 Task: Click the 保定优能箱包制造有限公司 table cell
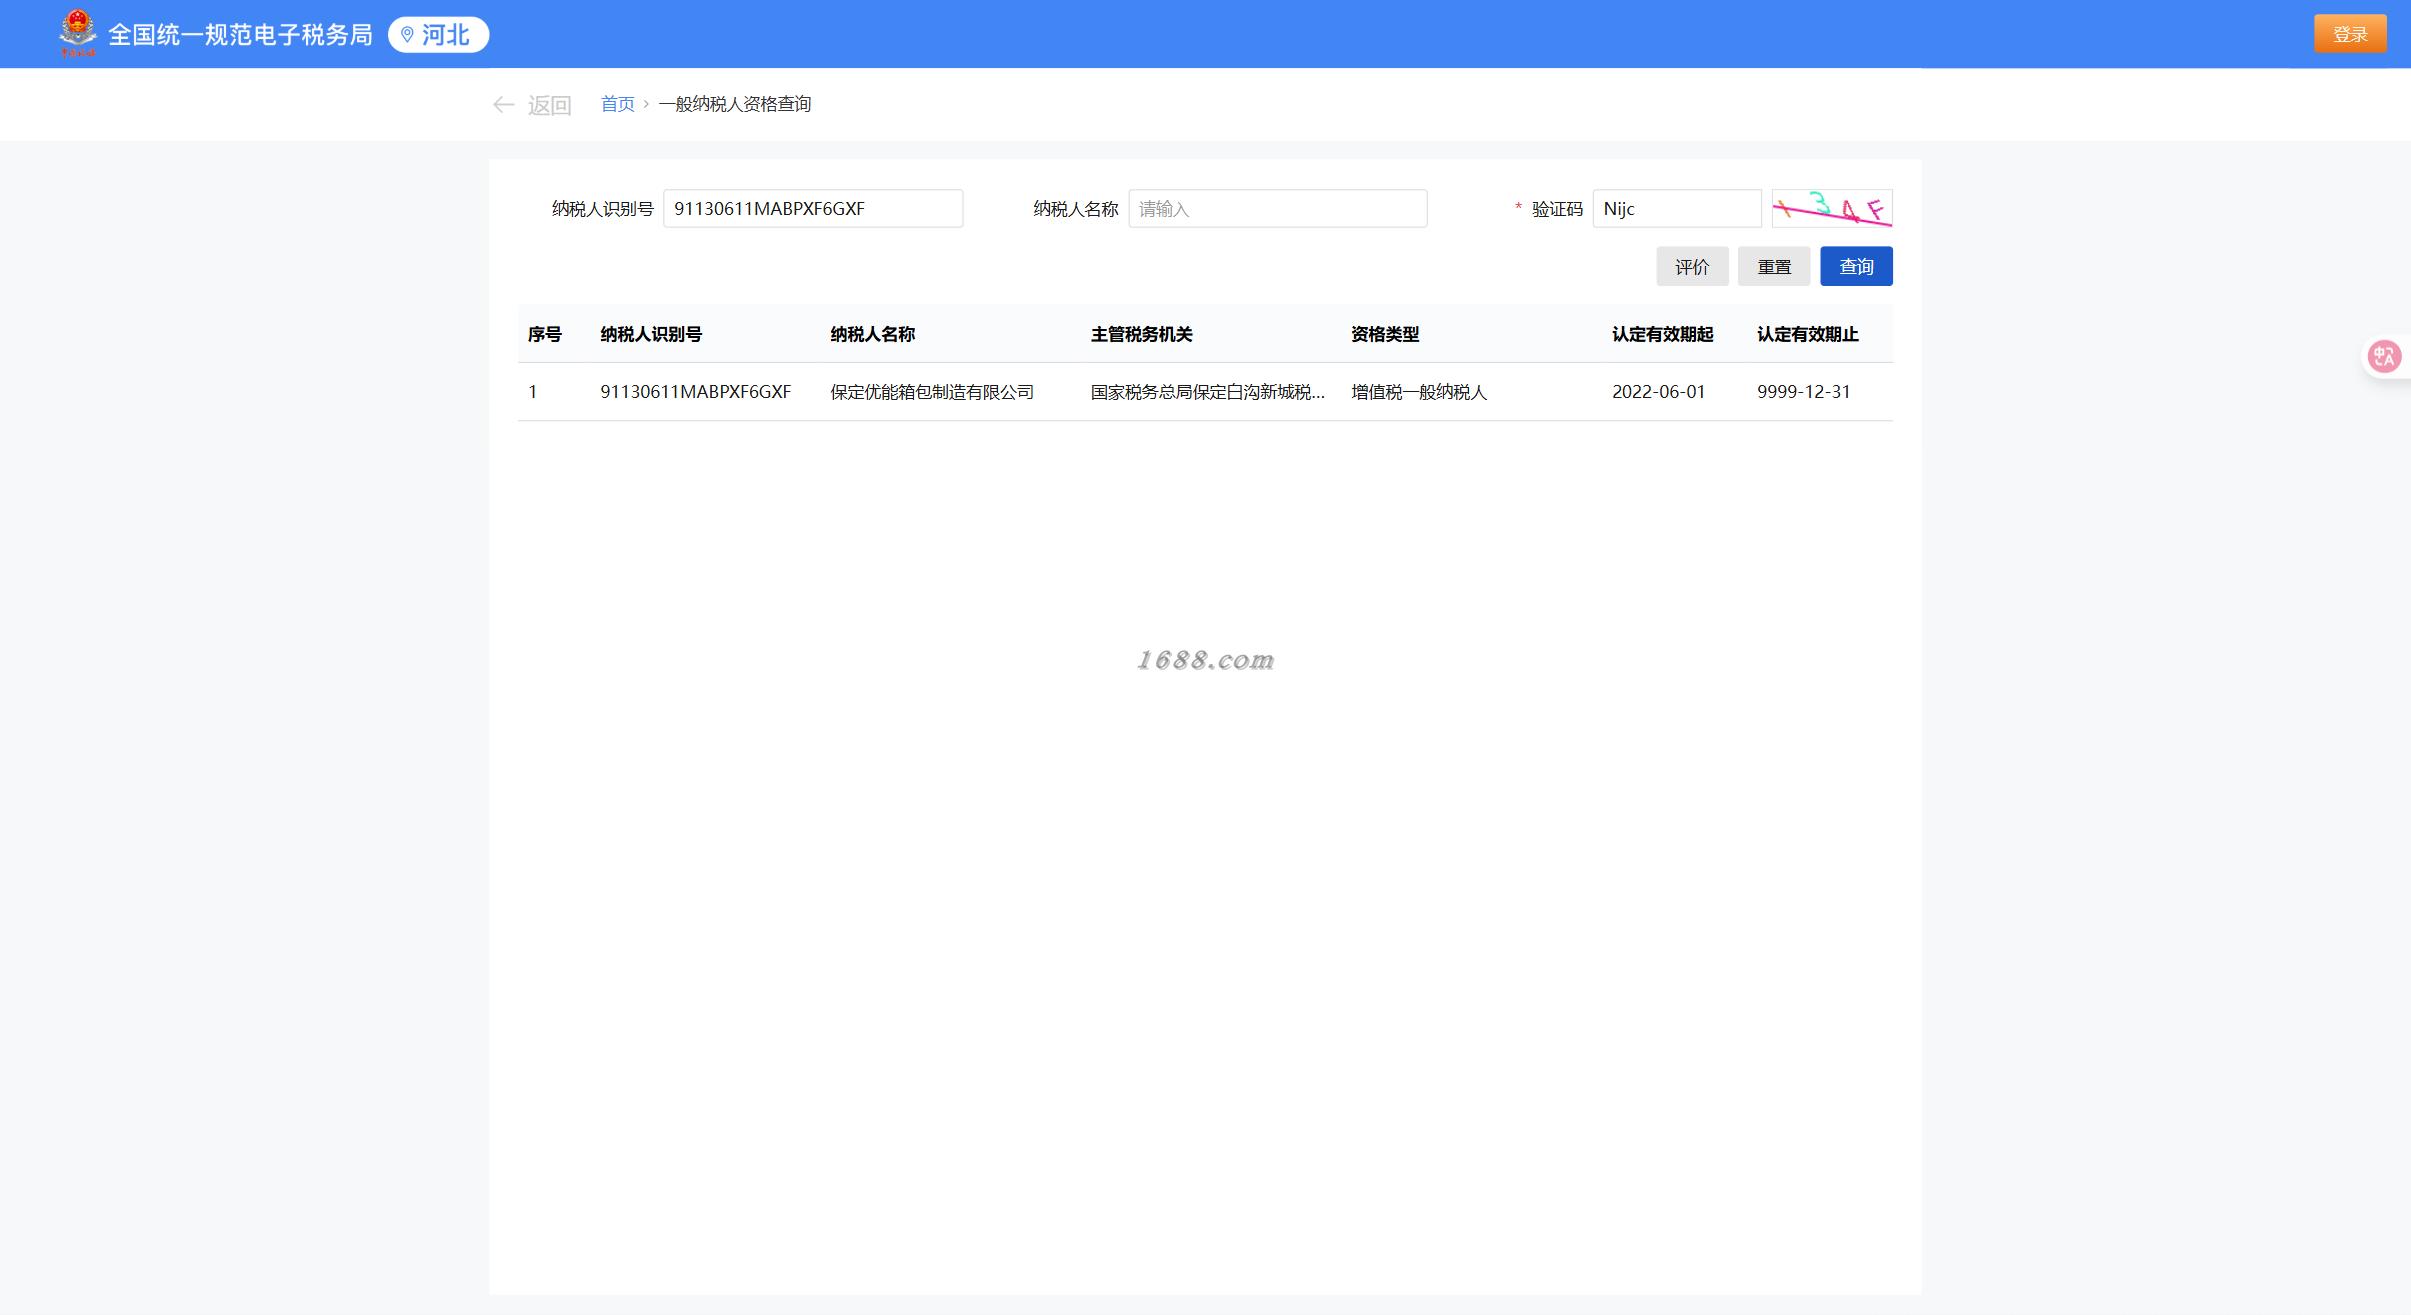(931, 392)
